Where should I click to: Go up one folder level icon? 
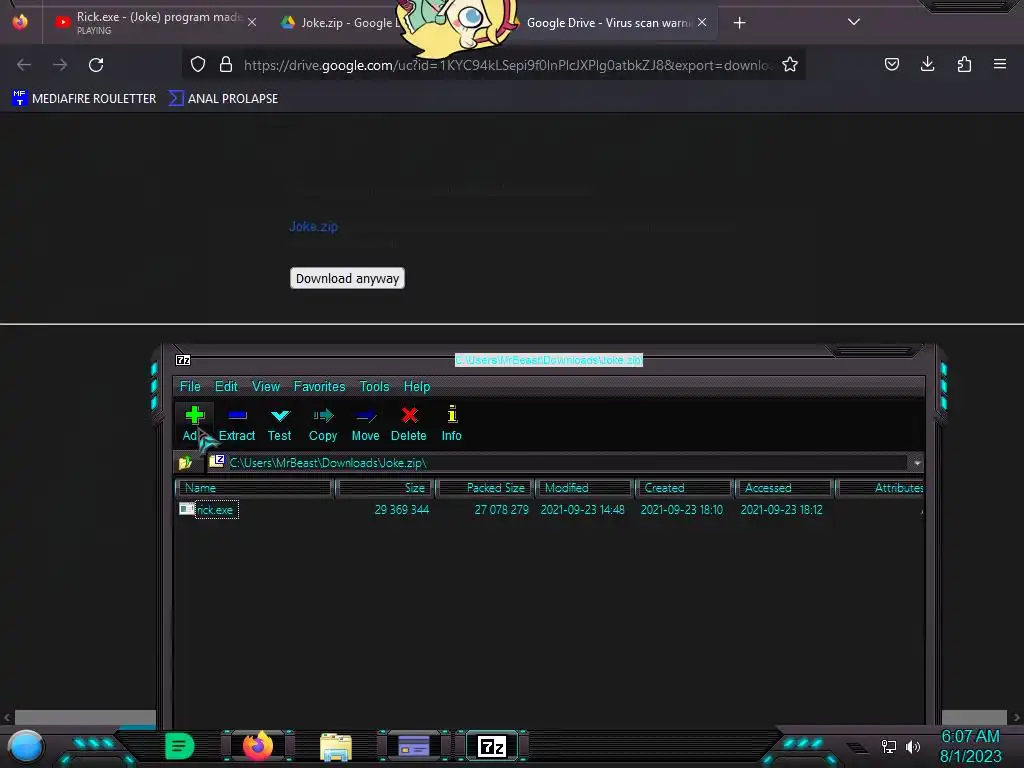click(185, 463)
